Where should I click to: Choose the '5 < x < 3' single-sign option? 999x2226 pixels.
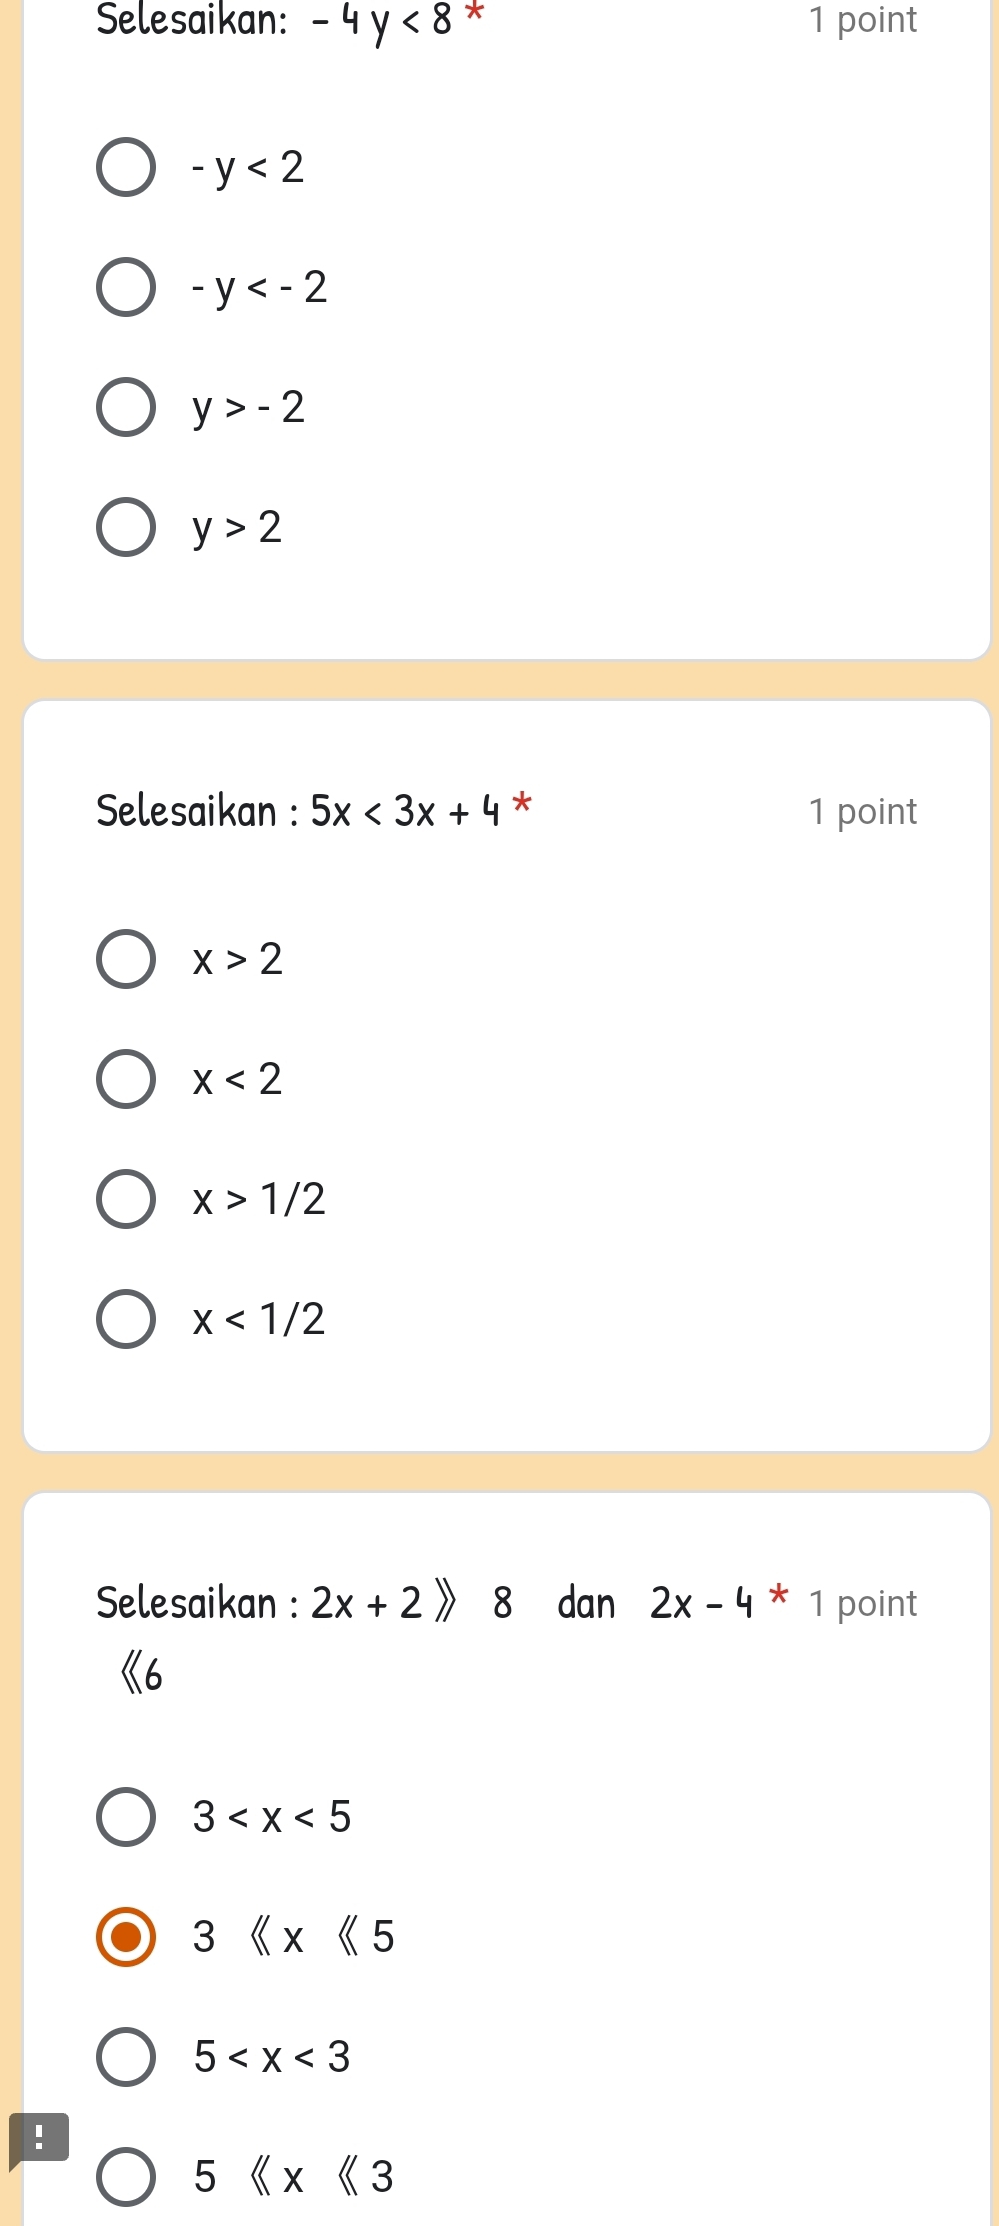tap(126, 2057)
